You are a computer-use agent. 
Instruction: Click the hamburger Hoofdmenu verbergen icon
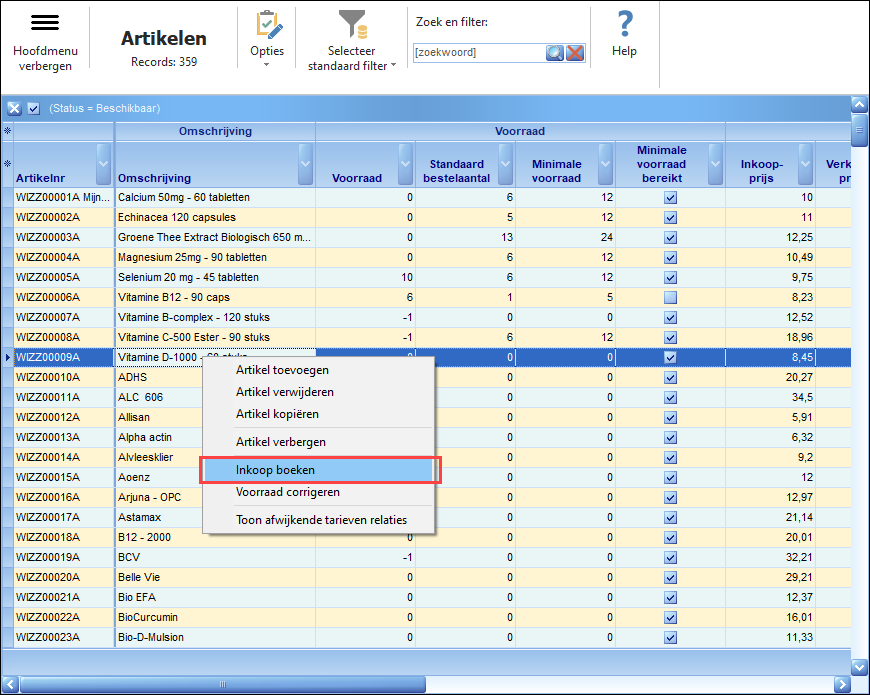pyautogui.click(x=45, y=23)
